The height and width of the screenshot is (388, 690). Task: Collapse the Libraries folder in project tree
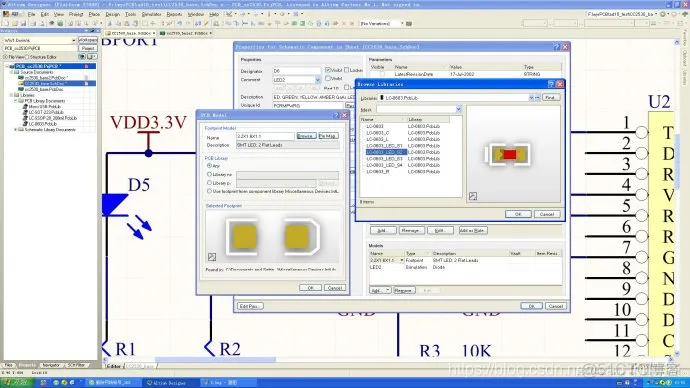[x=11, y=95]
